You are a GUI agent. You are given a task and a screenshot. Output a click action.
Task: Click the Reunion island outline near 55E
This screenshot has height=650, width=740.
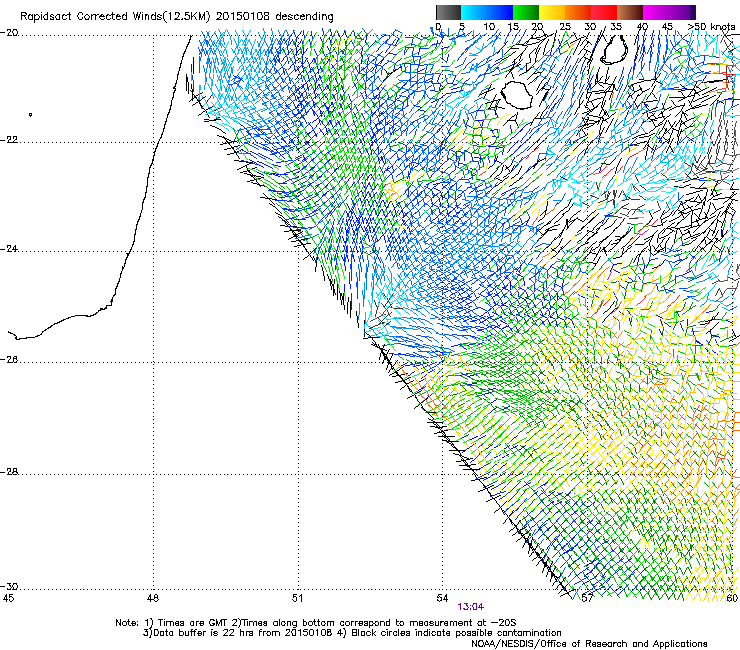pyautogui.click(x=517, y=95)
